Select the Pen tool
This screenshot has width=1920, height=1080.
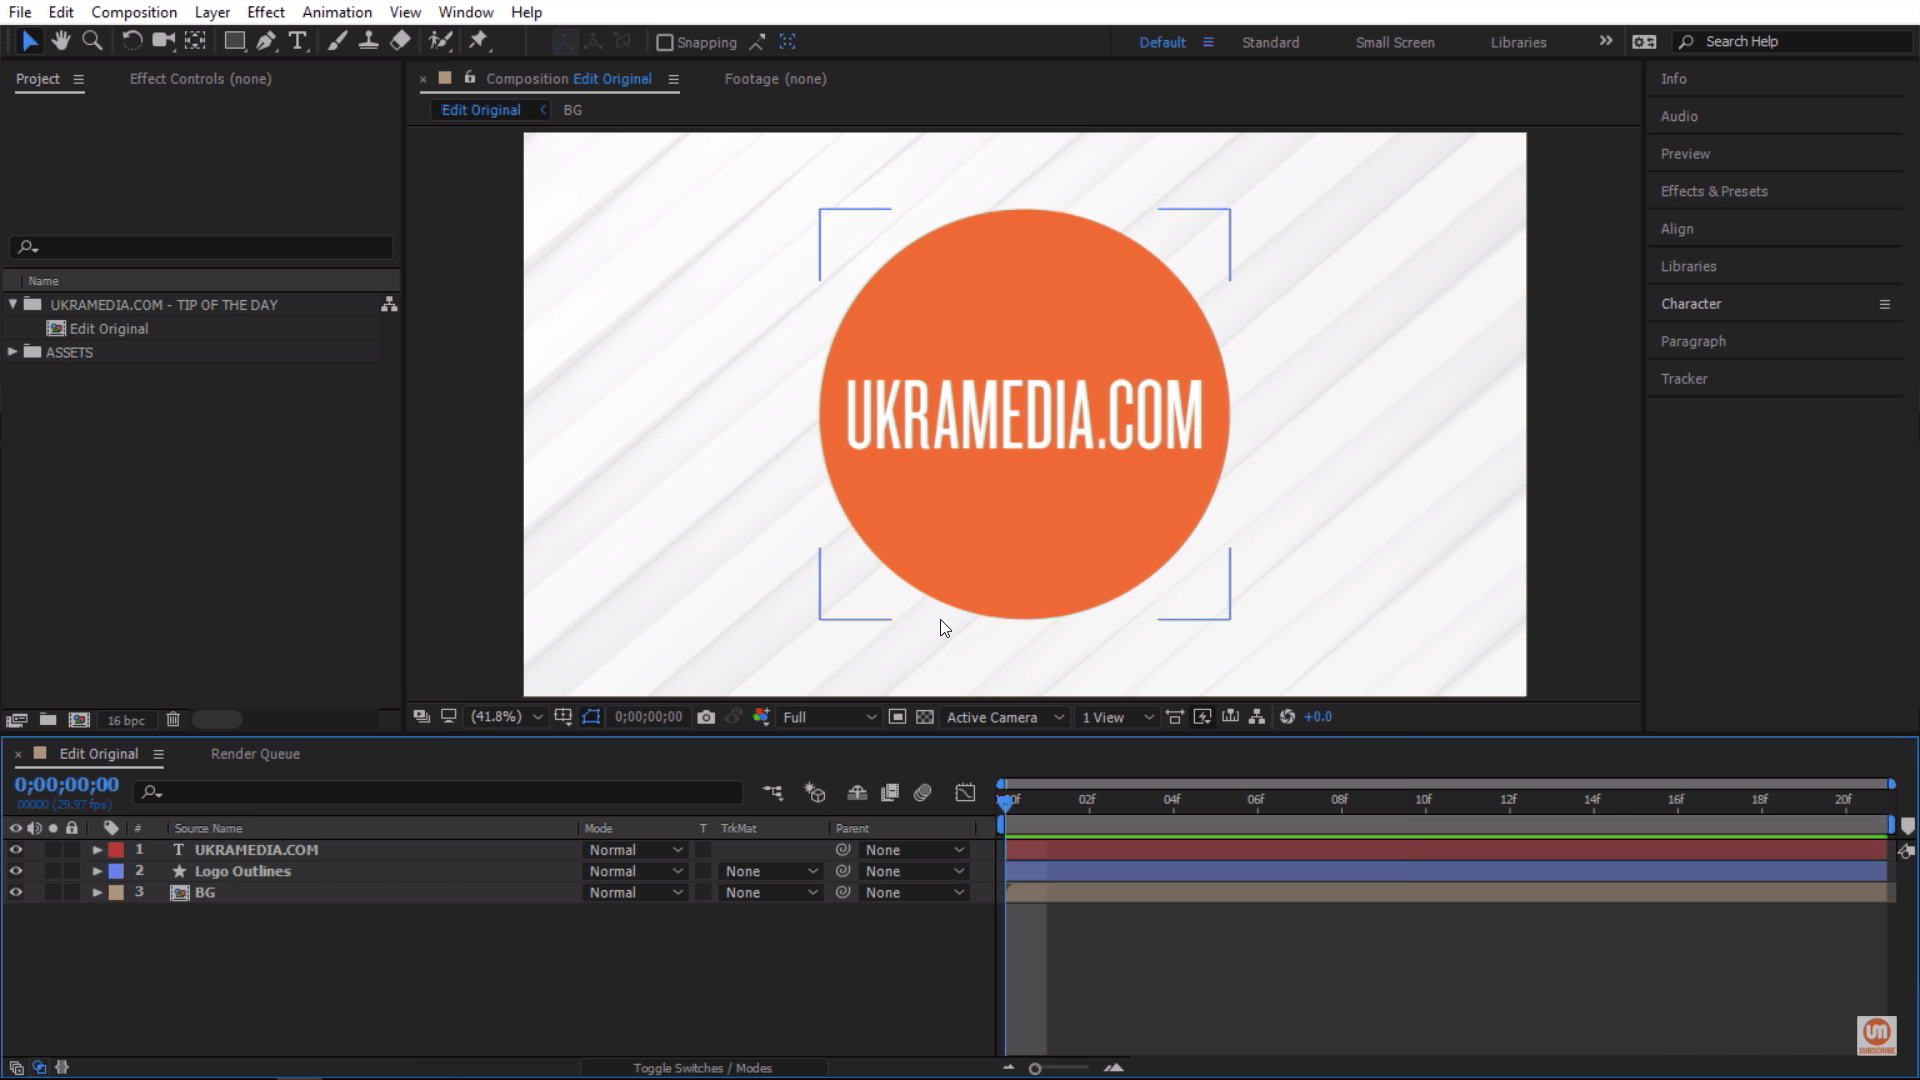point(266,41)
